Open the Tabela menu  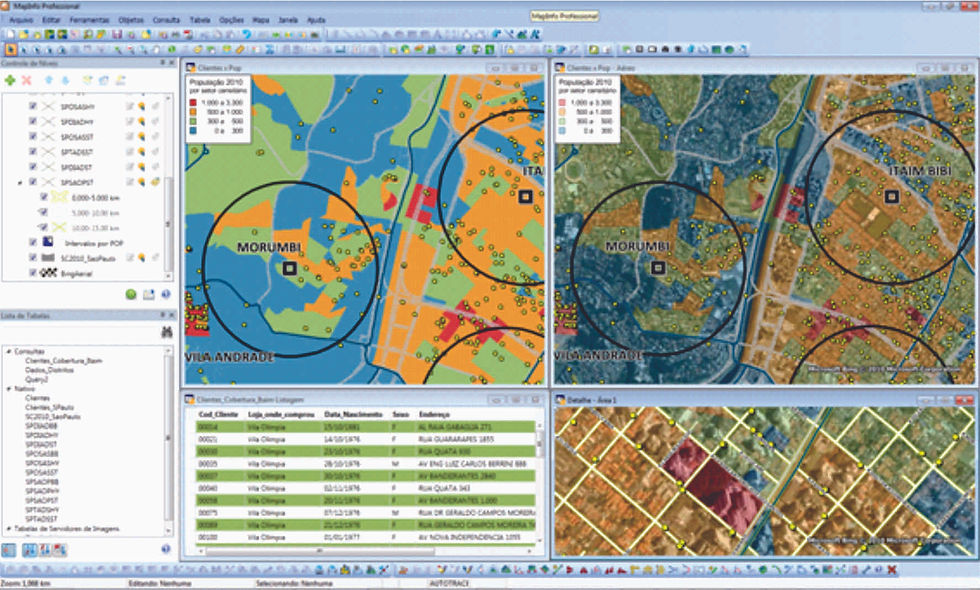tap(200, 20)
